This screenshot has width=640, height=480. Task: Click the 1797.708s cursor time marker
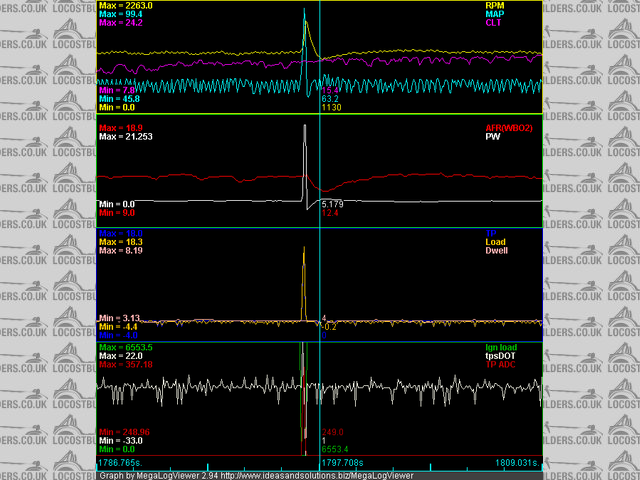pyautogui.click(x=341, y=464)
